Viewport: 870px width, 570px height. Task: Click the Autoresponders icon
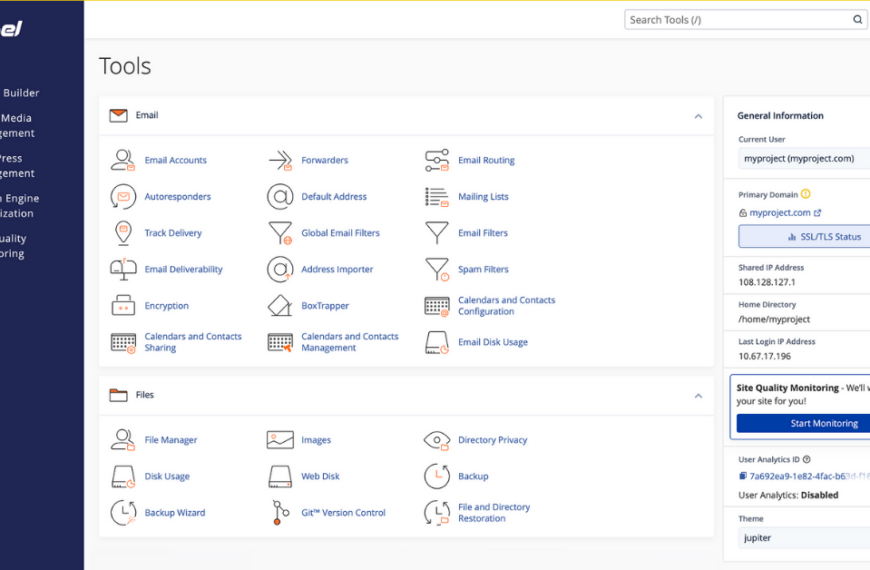pos(123,196)
